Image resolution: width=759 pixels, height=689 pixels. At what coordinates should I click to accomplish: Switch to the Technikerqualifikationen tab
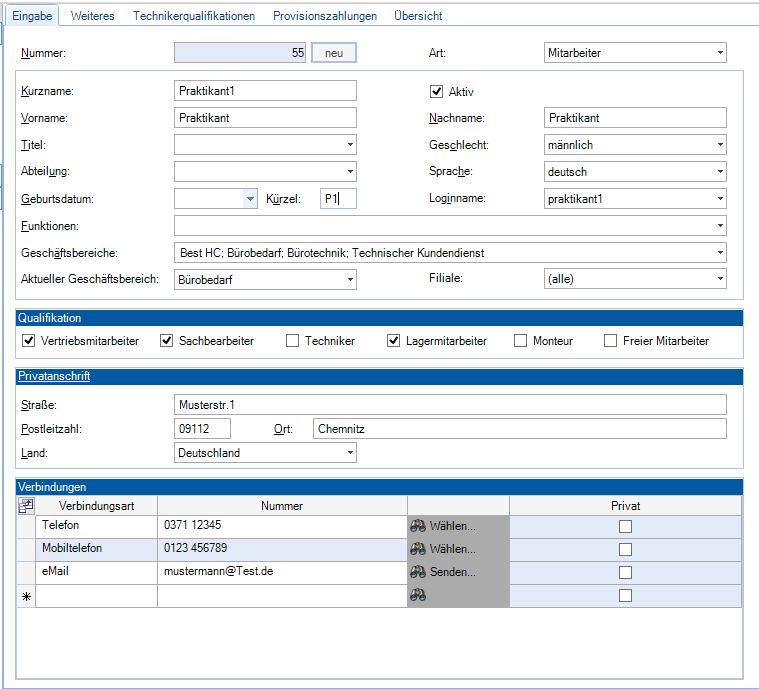(194, 16)
